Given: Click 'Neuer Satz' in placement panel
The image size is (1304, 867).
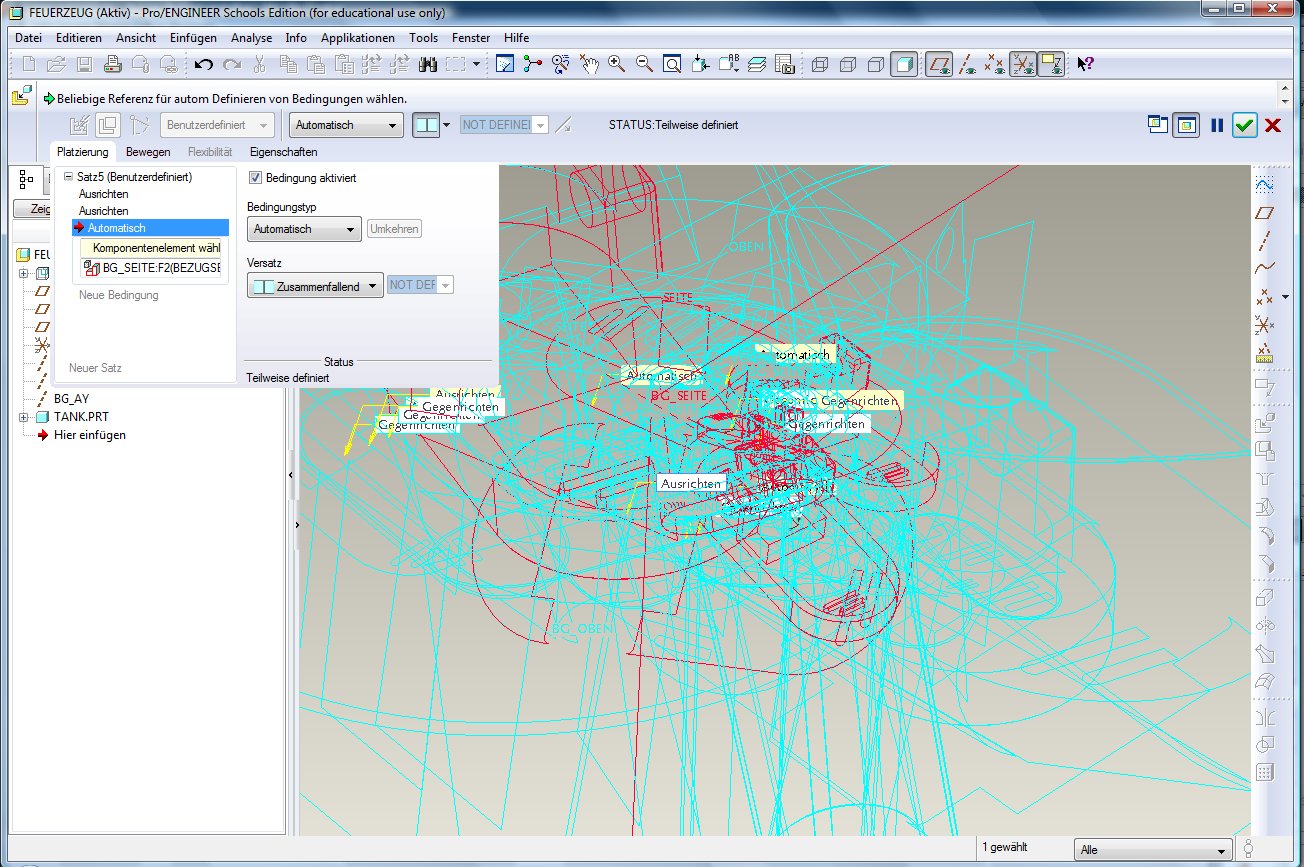Looking at the screenshot, I should point(95,368).
